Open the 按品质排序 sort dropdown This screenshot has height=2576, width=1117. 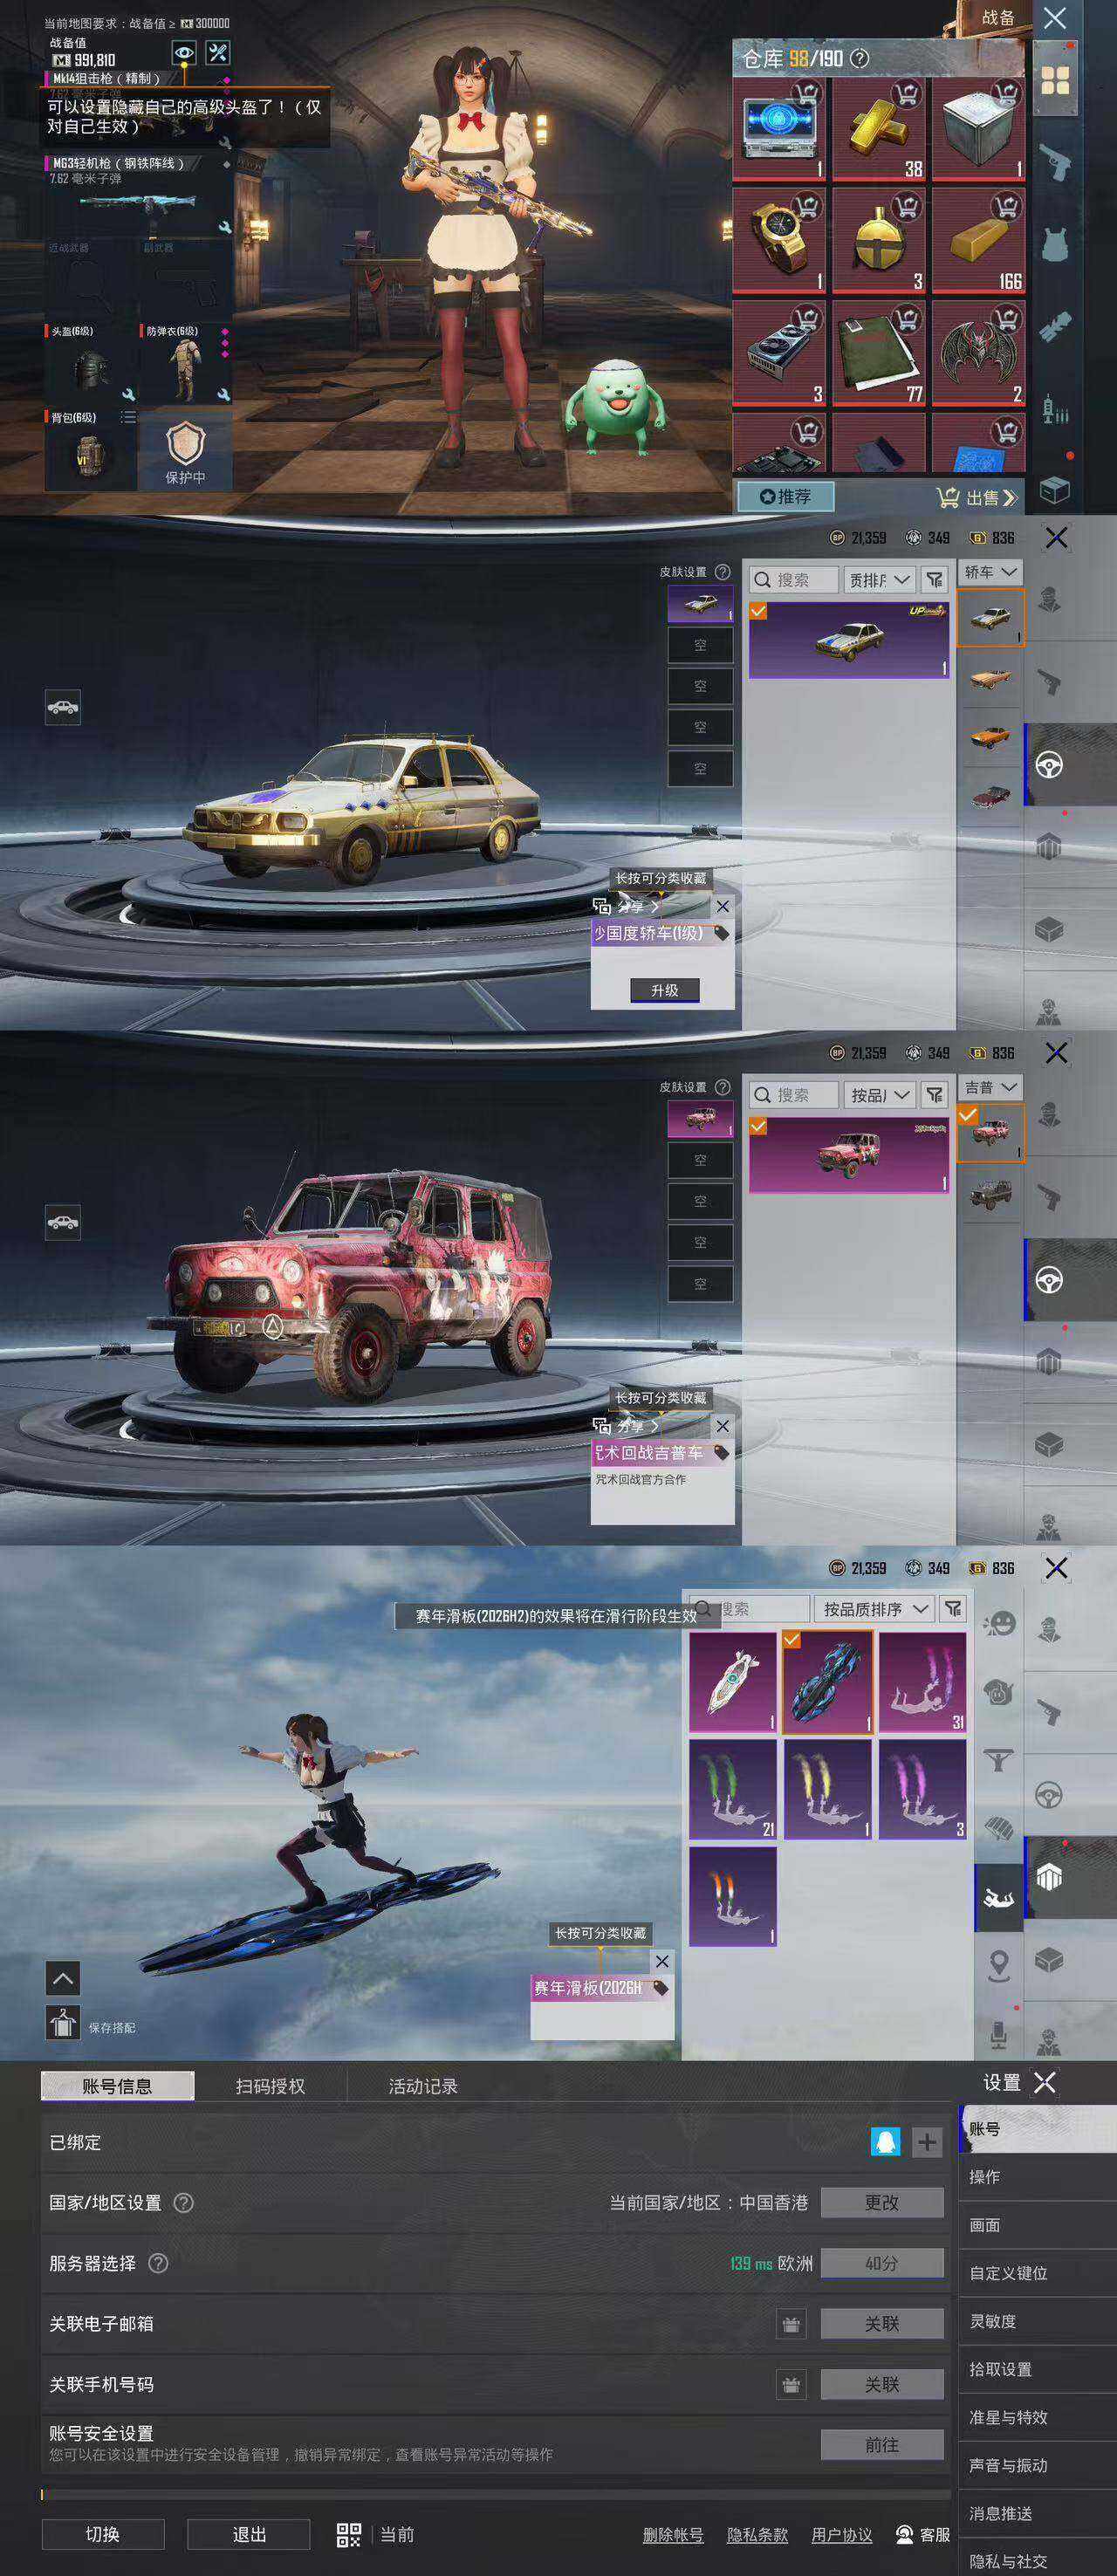(875, 1608)
